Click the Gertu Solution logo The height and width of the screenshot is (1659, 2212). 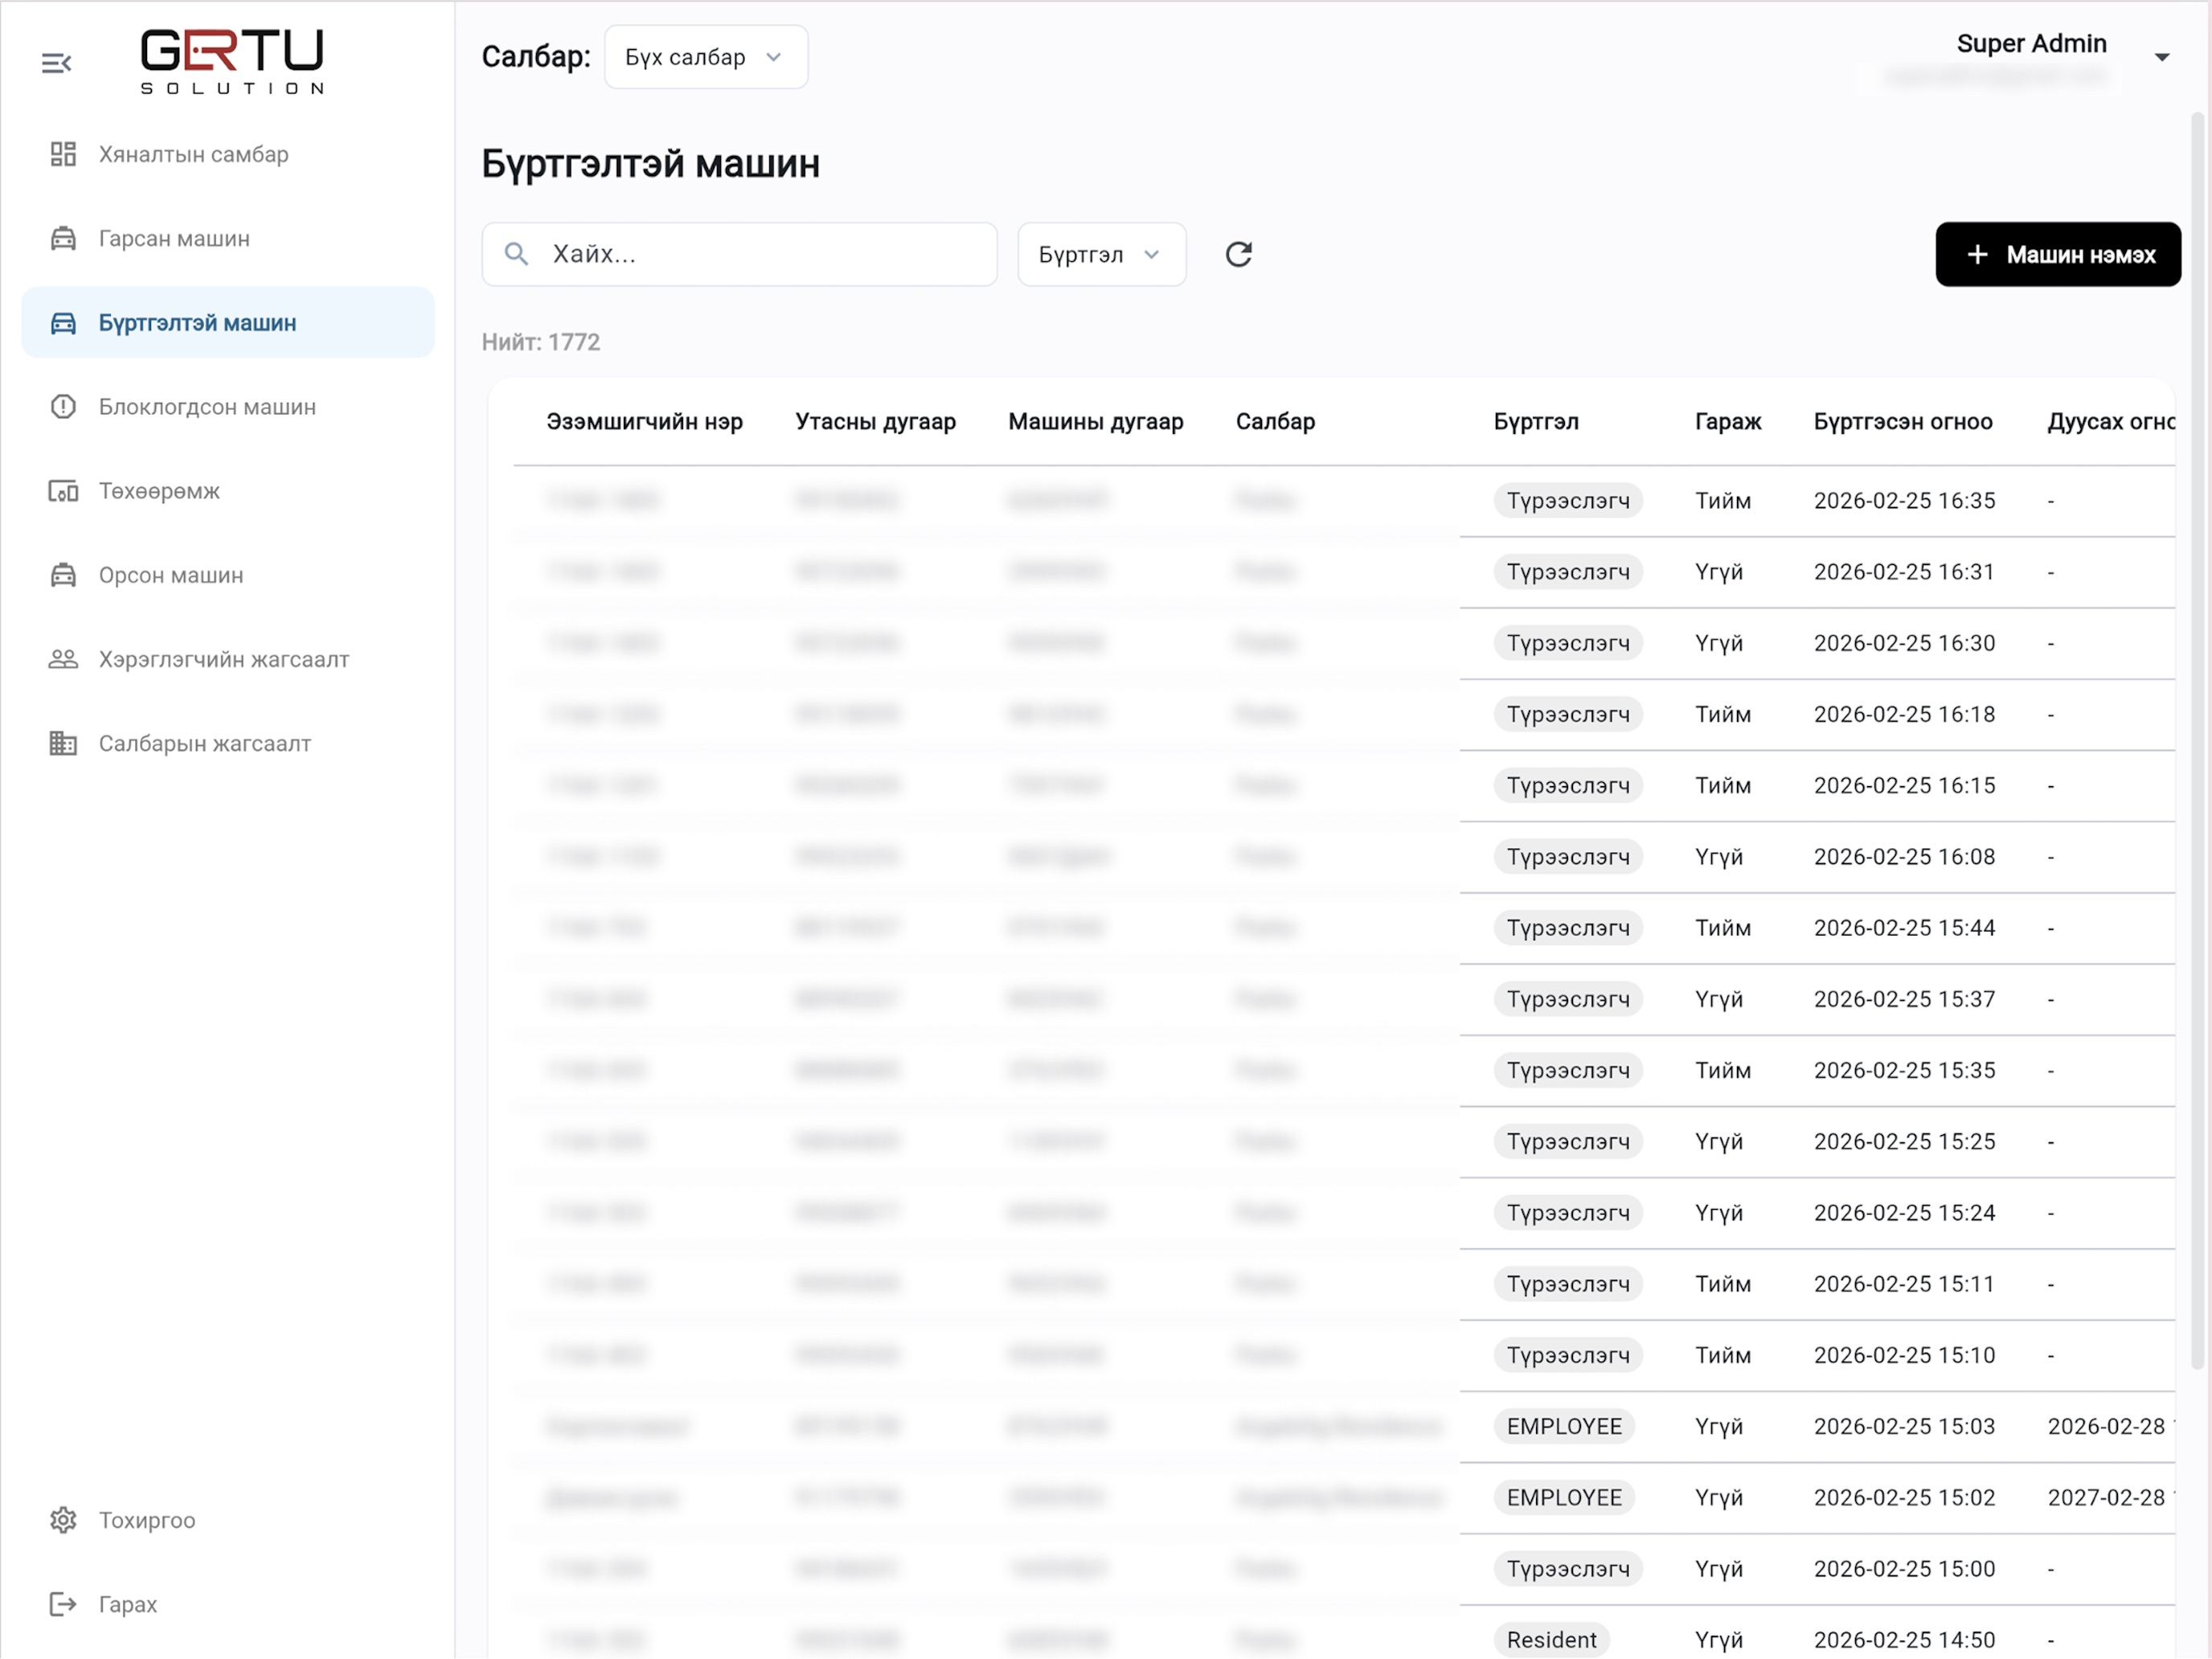232,61
